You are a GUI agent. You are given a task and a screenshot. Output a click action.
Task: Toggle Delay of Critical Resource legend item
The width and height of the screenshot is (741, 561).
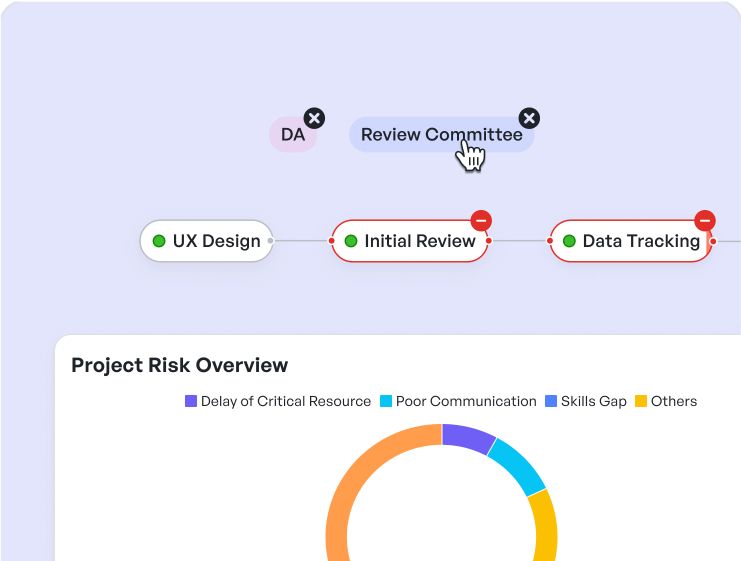278,401
